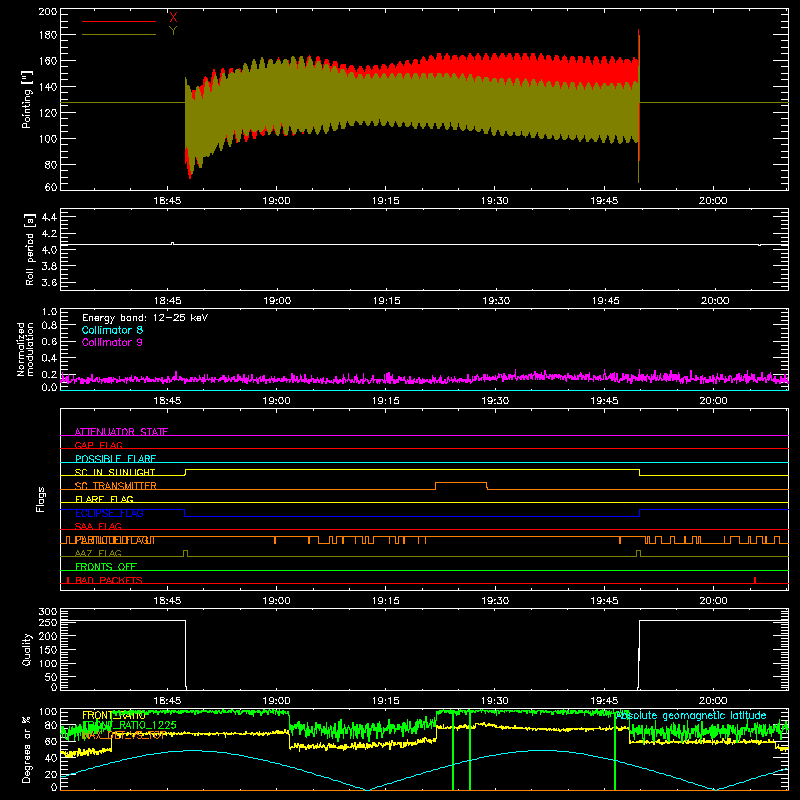The height and width of the screenshot is (800, 800).
Task: Click the Roll period axis title
Action: click(30, 249)
